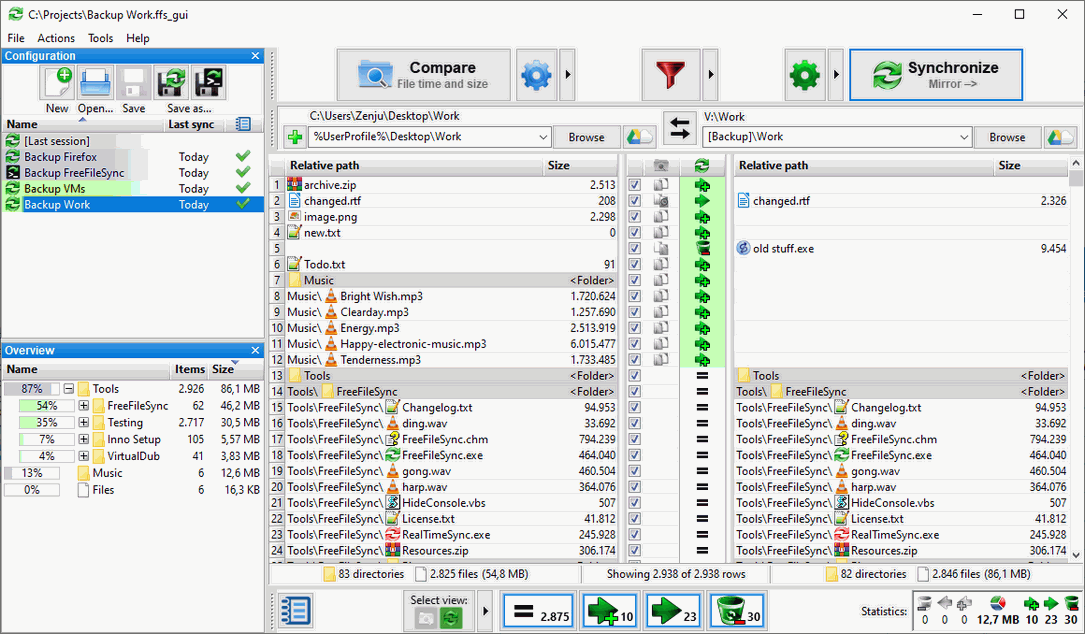
Task: Select Backup Firefox configuration
Action: [133, 157]
